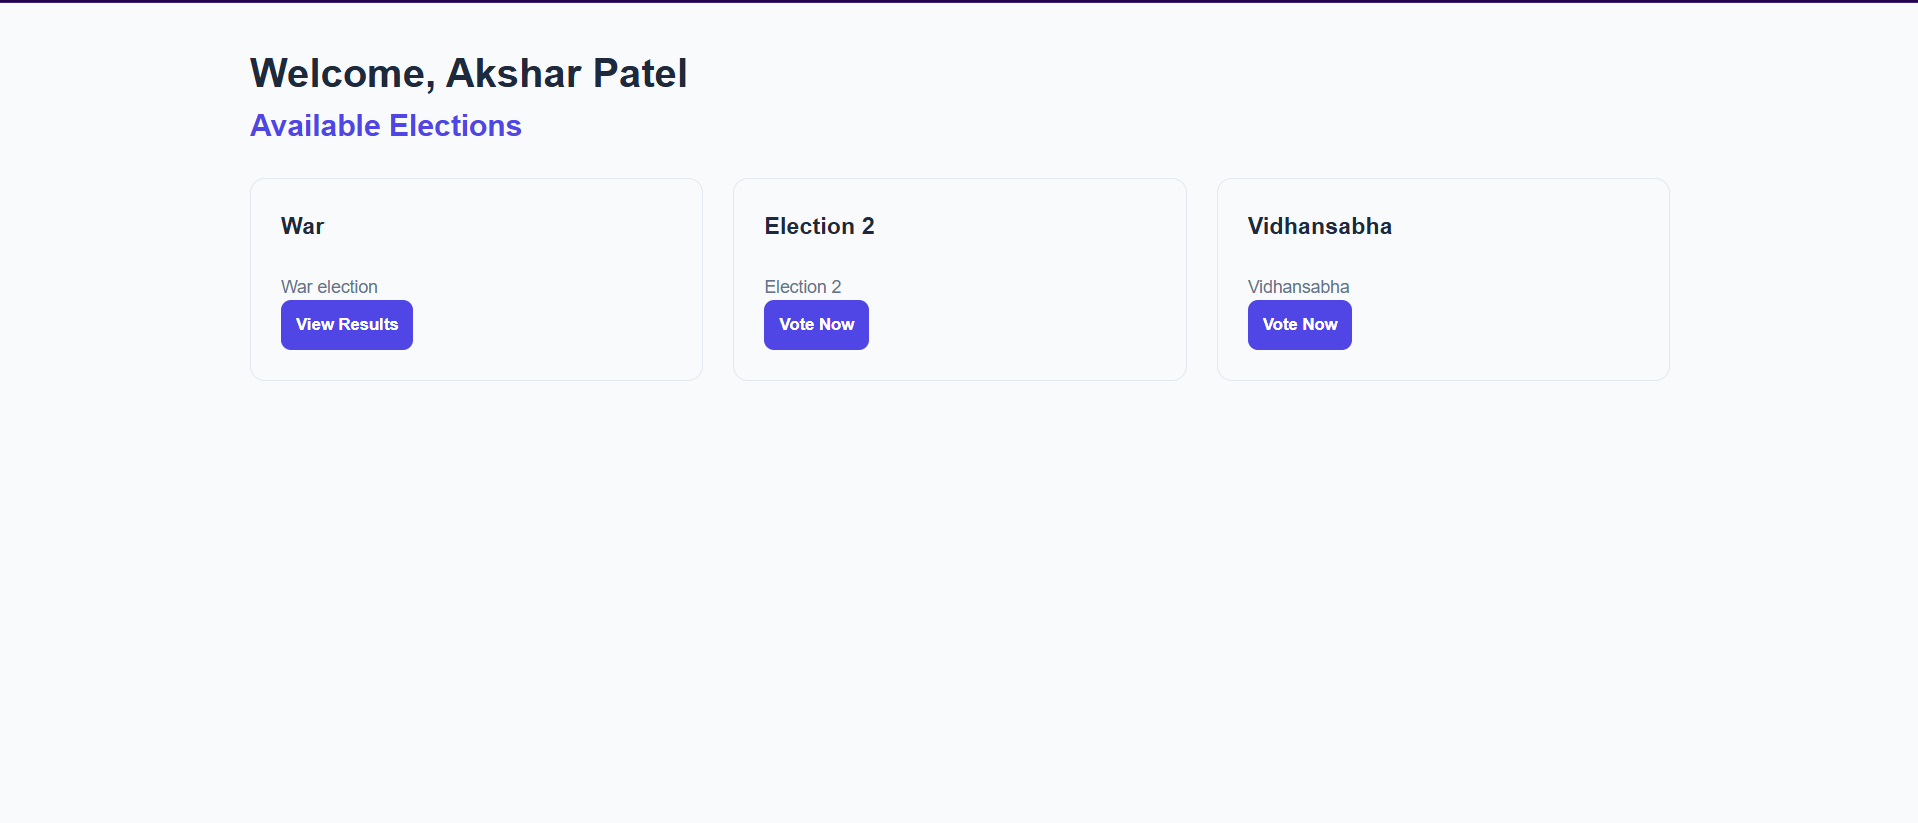Screen dimensions: 1918x823
Task: Click the Welcome, Akshar Patel heading
Action: pos(468,72)
